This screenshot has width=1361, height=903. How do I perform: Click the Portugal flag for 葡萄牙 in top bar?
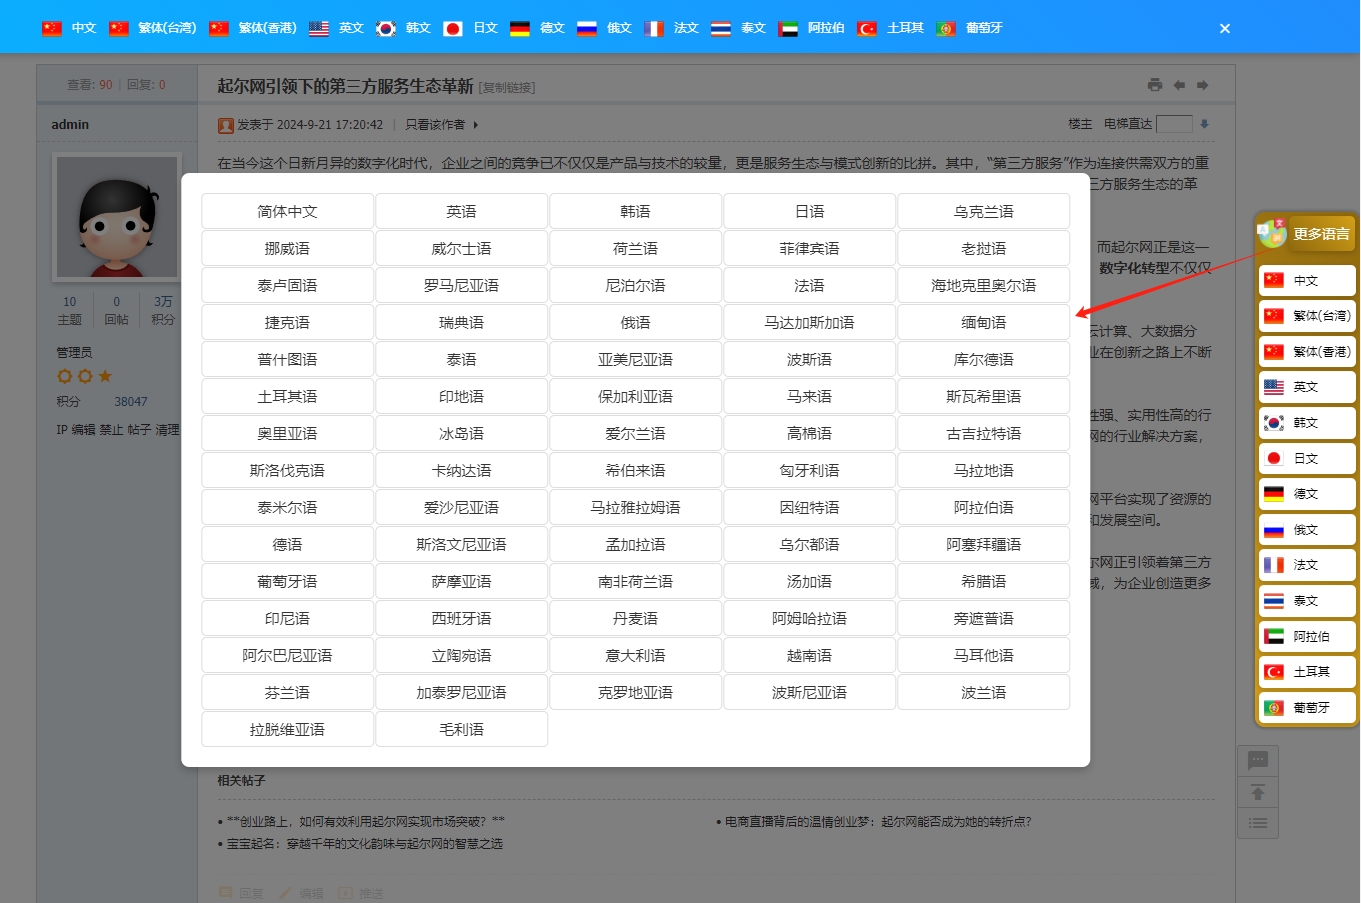click(x=946, y=28)
